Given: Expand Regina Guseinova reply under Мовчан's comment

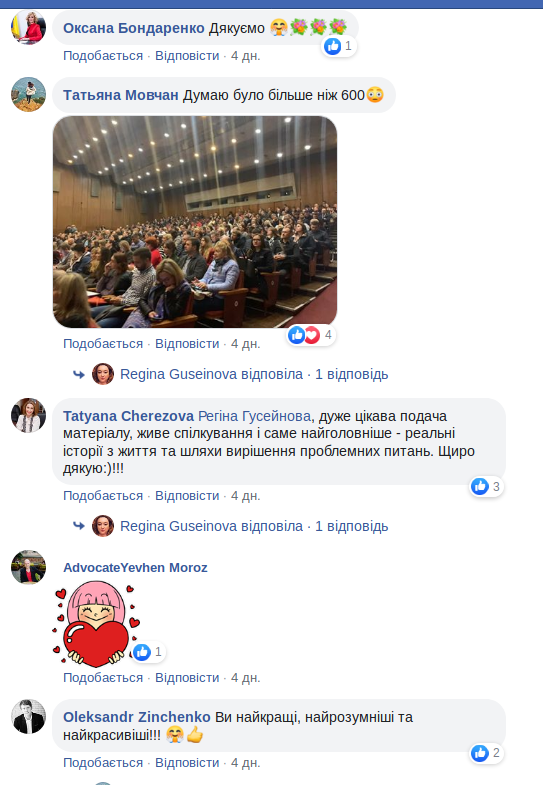Looking at the screenshot, I should click(254, 374).
